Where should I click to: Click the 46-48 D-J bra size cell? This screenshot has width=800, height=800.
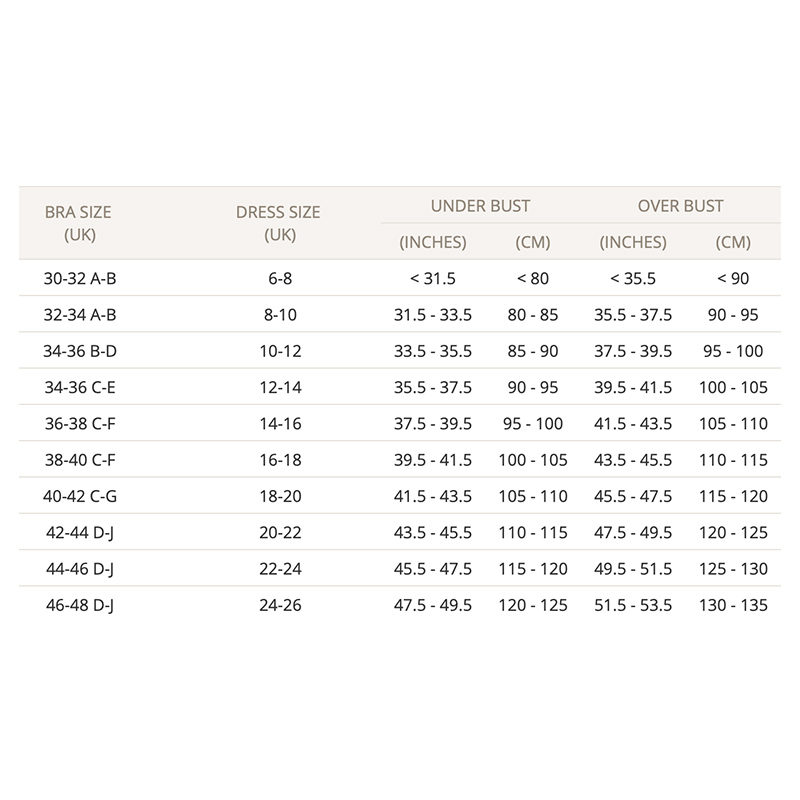pyautogui.click(x=80, y=605)
